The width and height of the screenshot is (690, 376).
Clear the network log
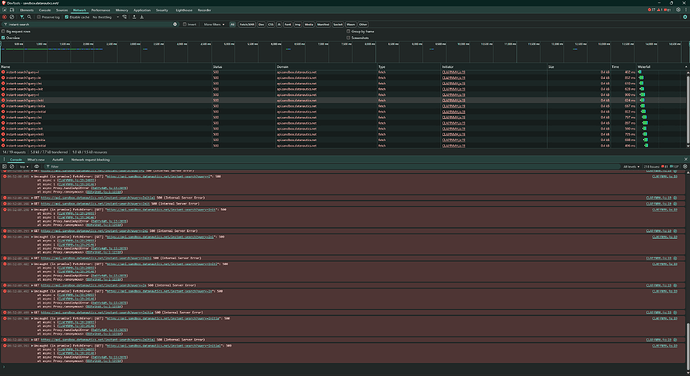pyautogui.click(x=12, y=17)
